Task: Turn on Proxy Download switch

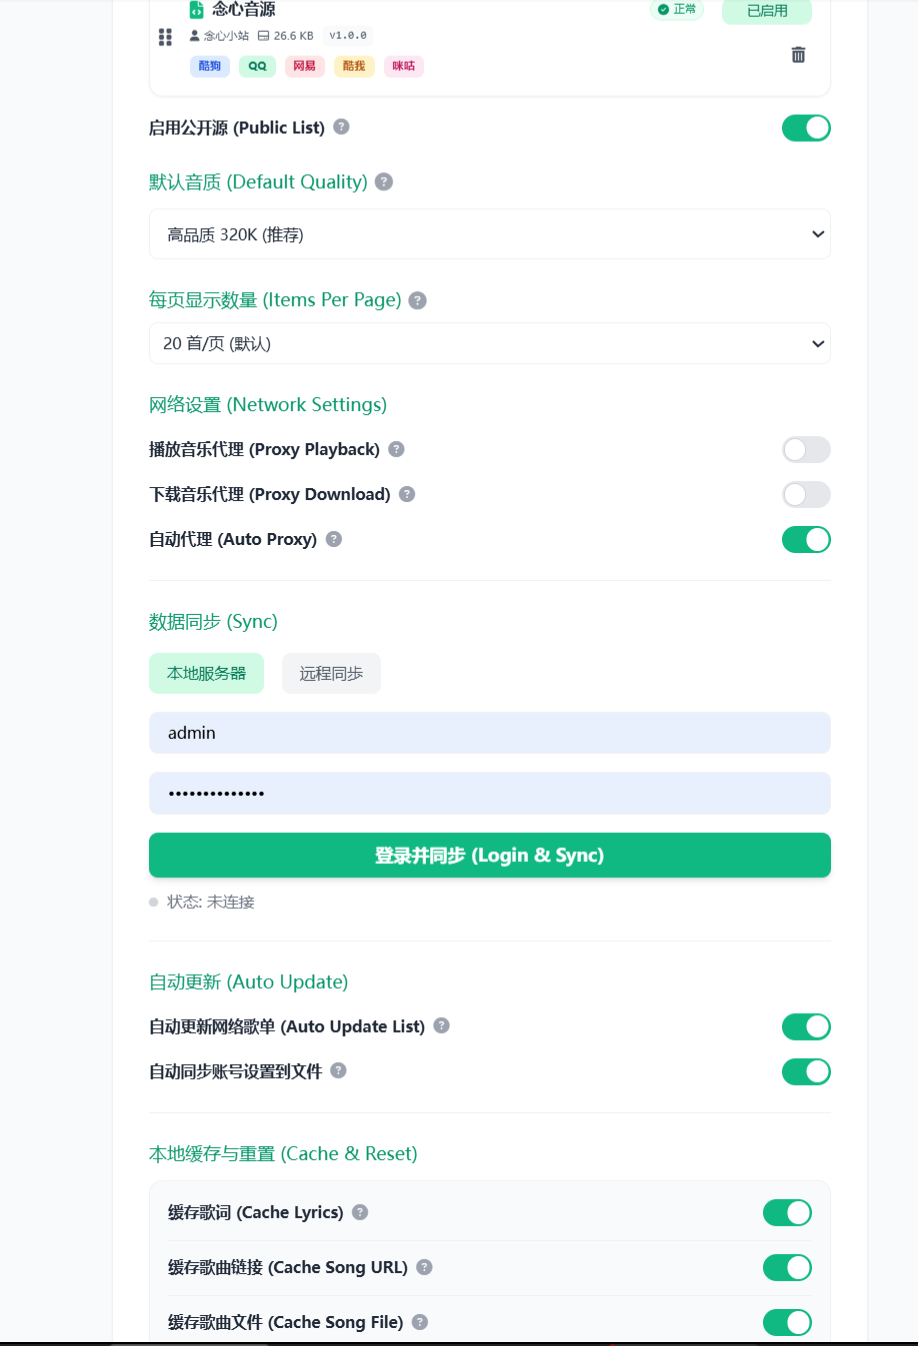Action: (x=806, y=495)
